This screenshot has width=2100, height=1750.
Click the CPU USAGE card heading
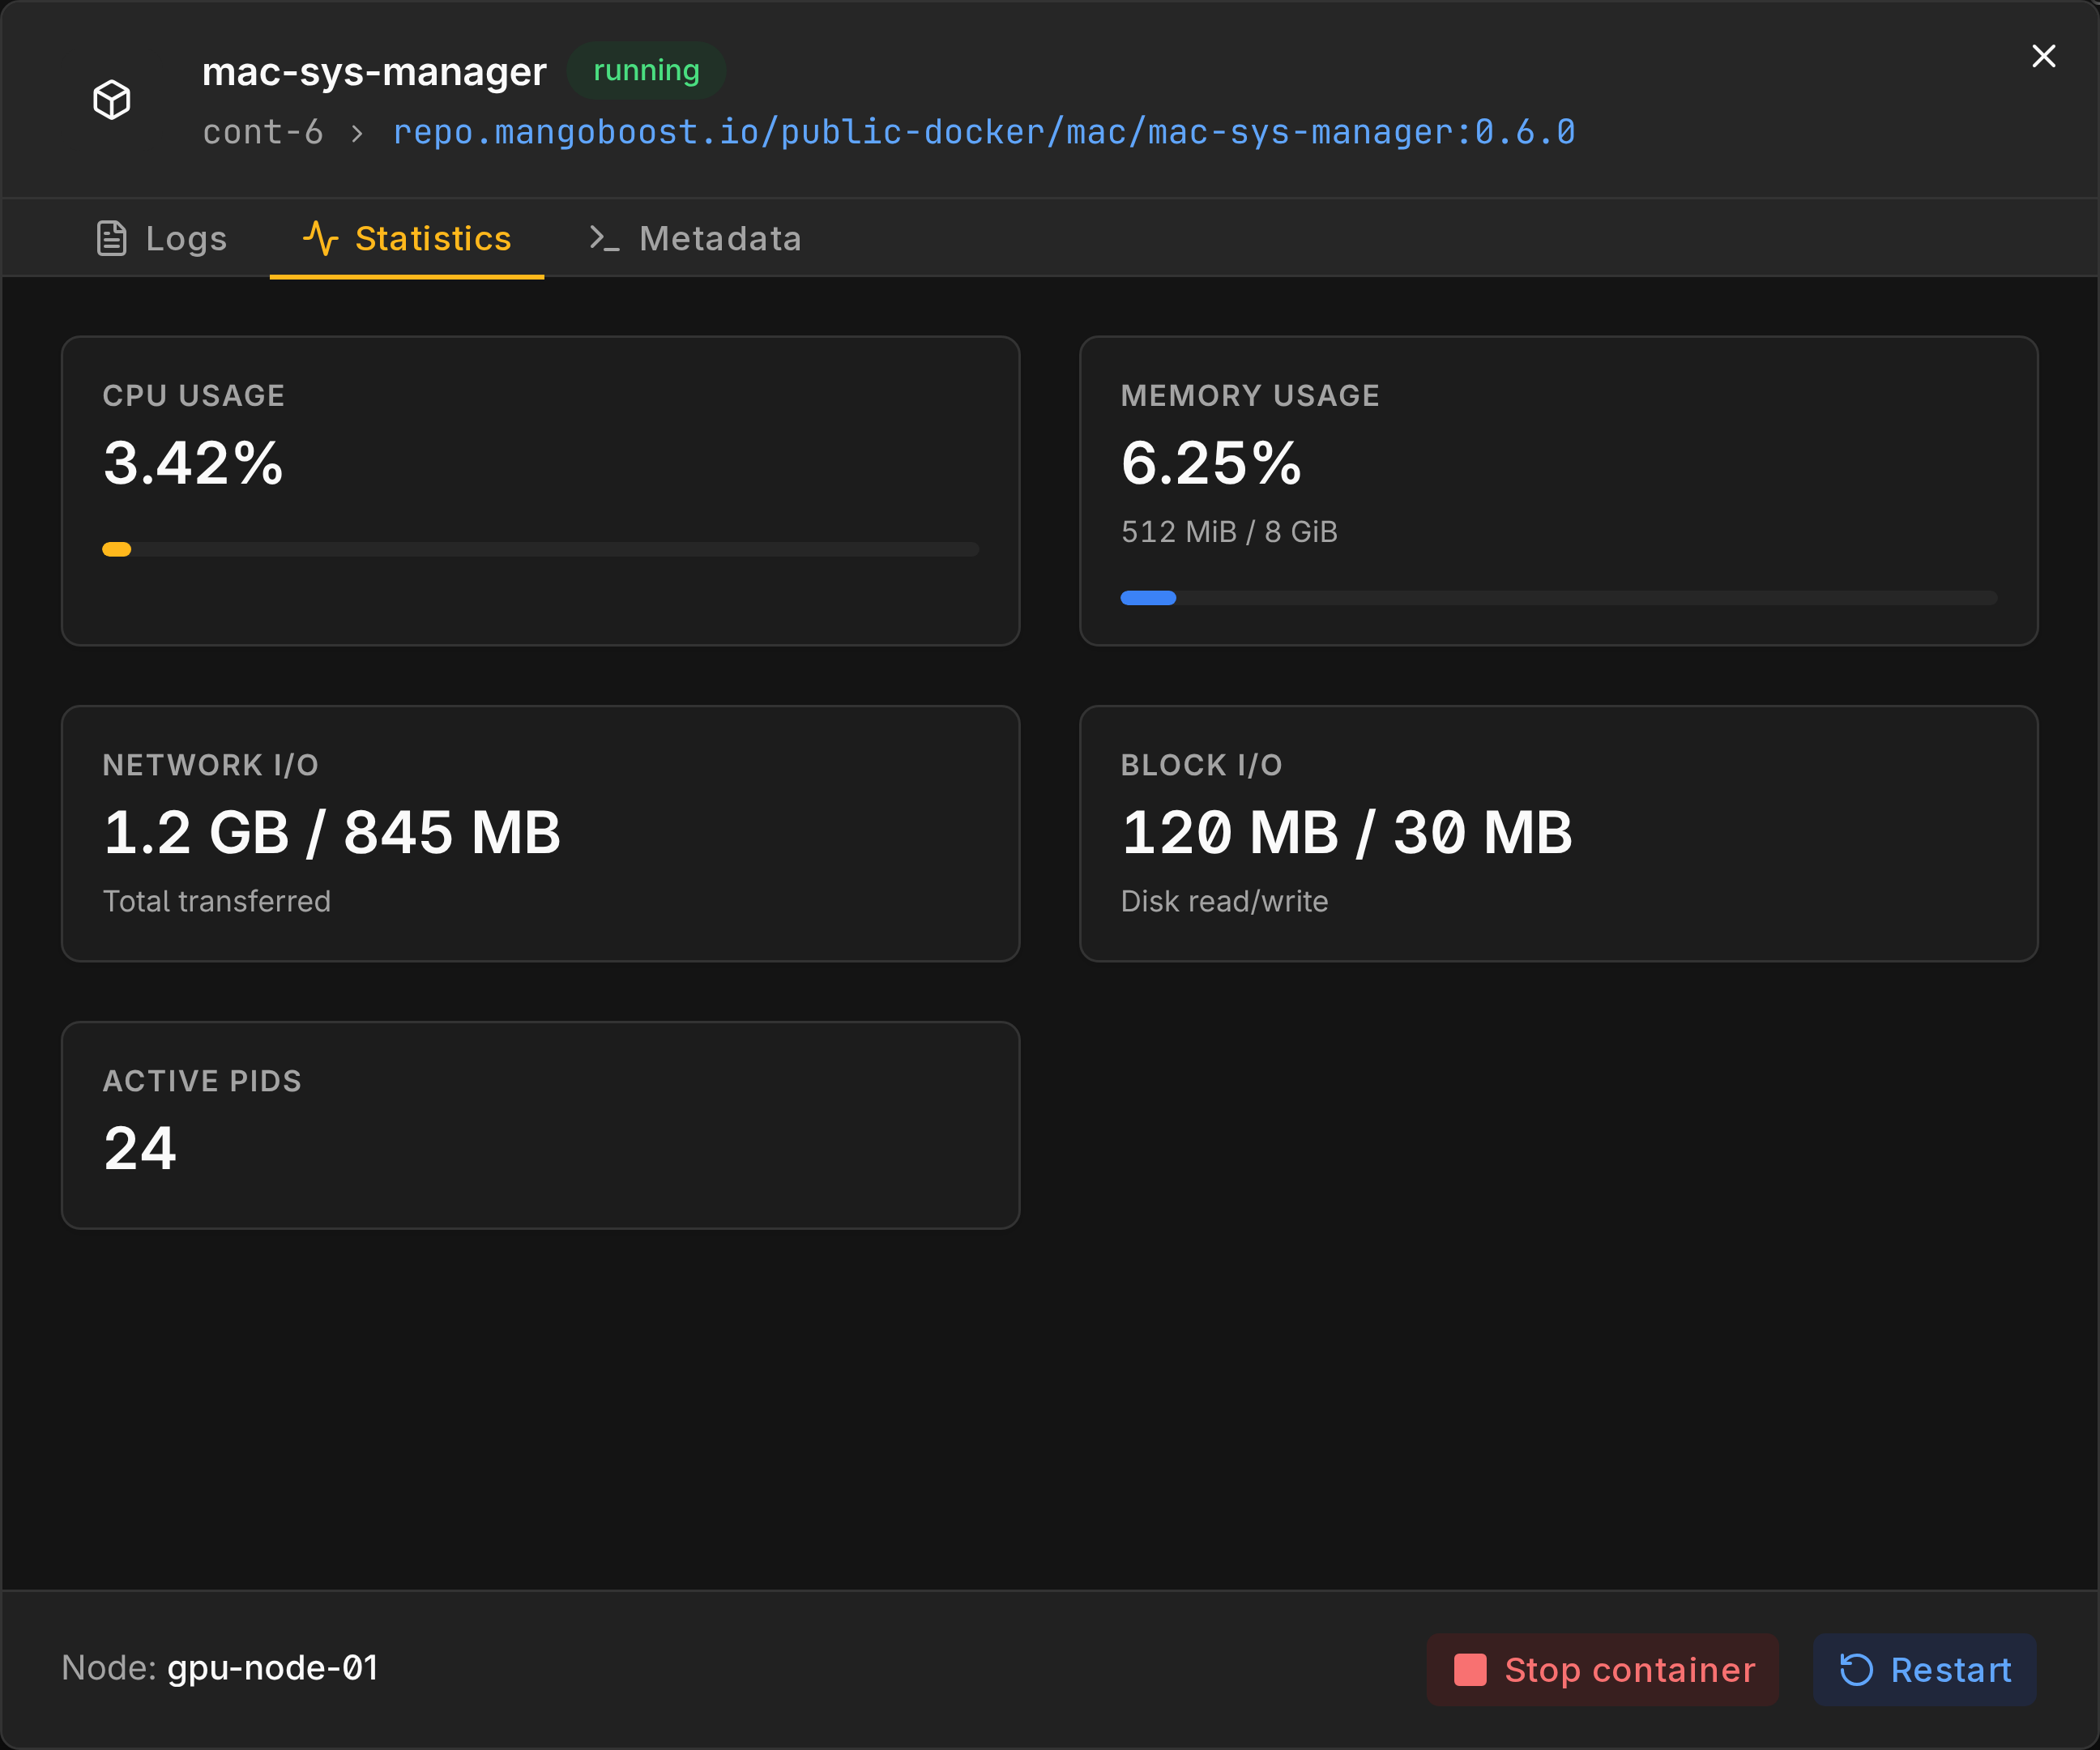(194, 396)
